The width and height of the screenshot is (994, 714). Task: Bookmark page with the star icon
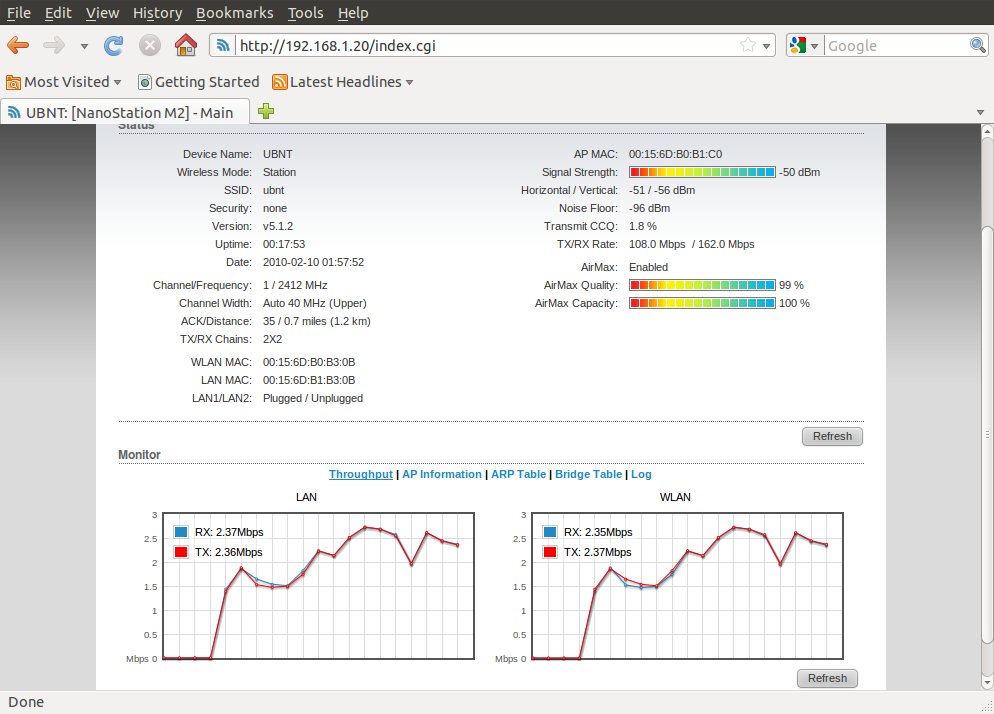(x=748, y=45)
